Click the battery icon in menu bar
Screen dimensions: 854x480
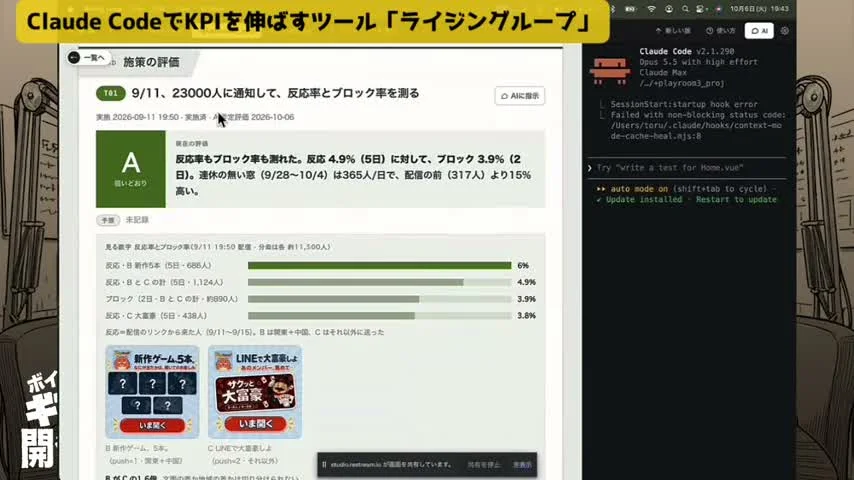pyautogui.click(x=630, y=9)
